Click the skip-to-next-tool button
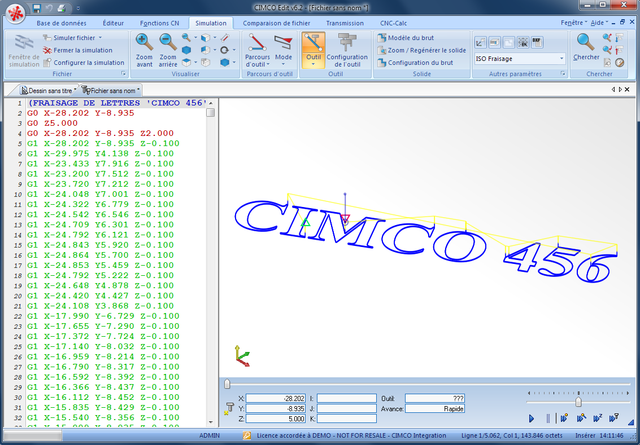 pyautogui.click(x=614, y=418)
